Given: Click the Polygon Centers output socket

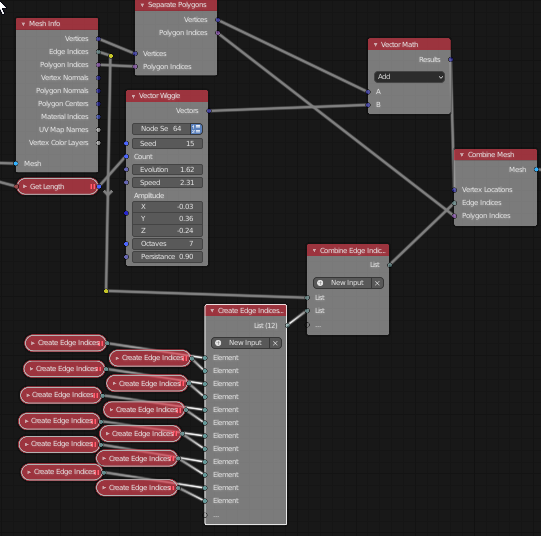Looking at the screenshot, I should coord(98,104).
